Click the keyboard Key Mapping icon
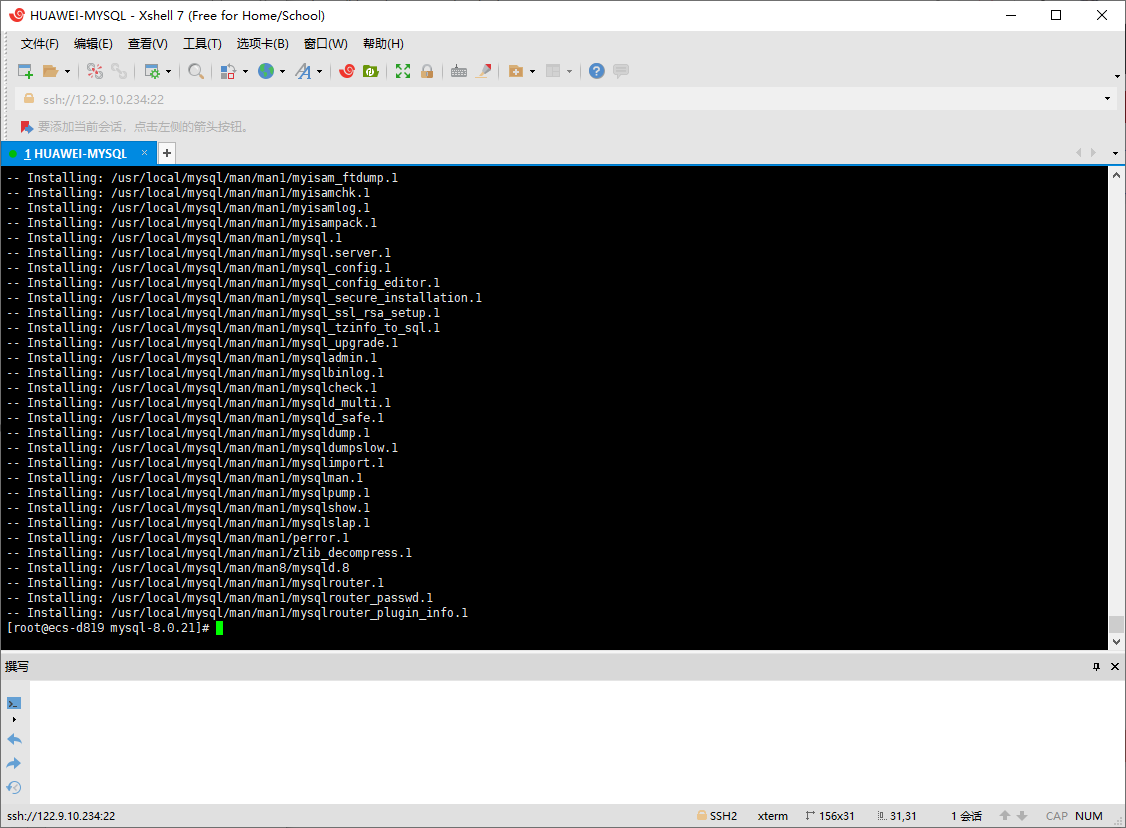Screen dimensions: 1126x828 tap(459, 71)
